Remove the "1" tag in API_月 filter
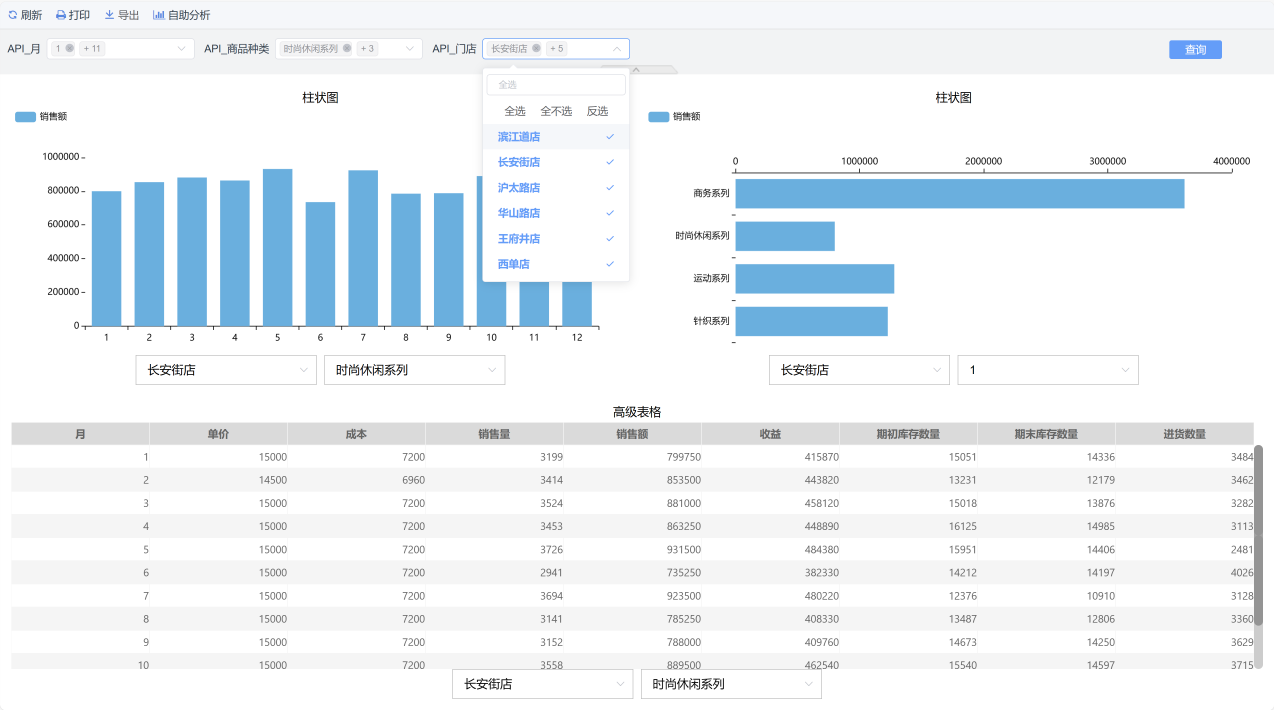The height and width of the screenshot is (710, 1274). (x=70, y=49)
